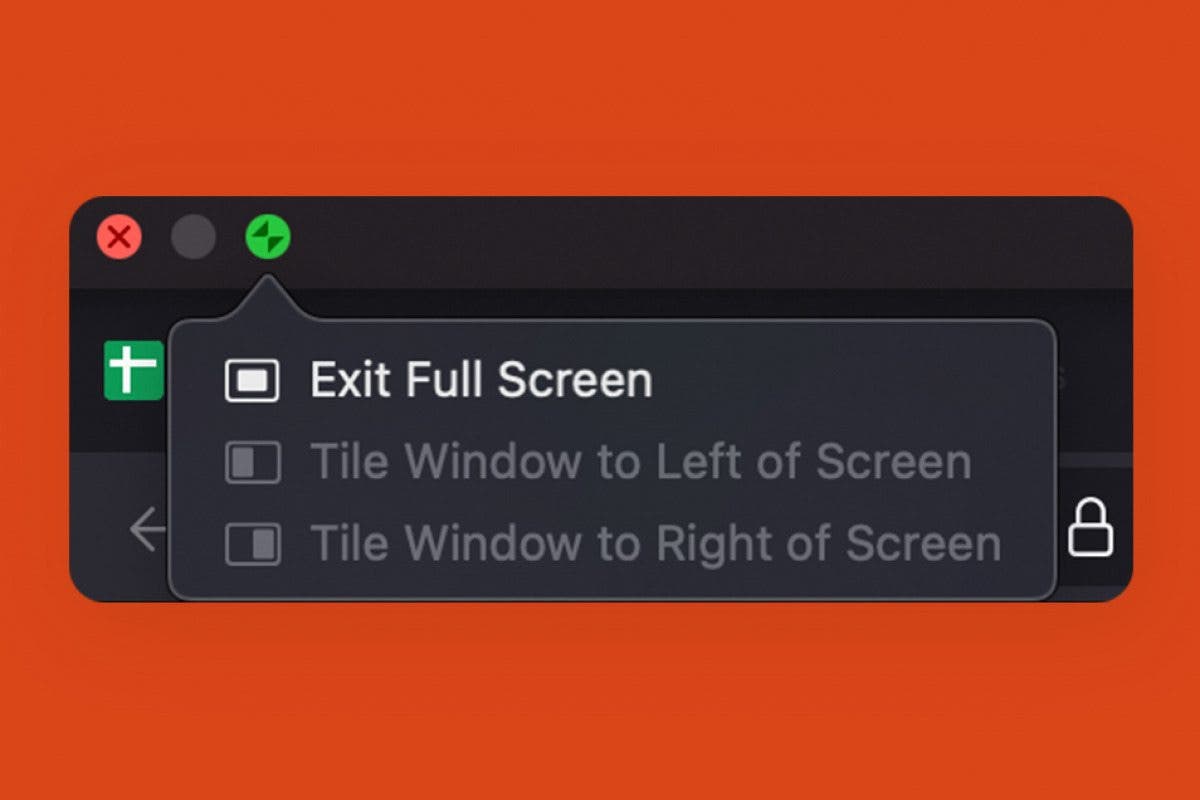Click the green full-screen window button
1200x800 pixels.
click(268, 238)
